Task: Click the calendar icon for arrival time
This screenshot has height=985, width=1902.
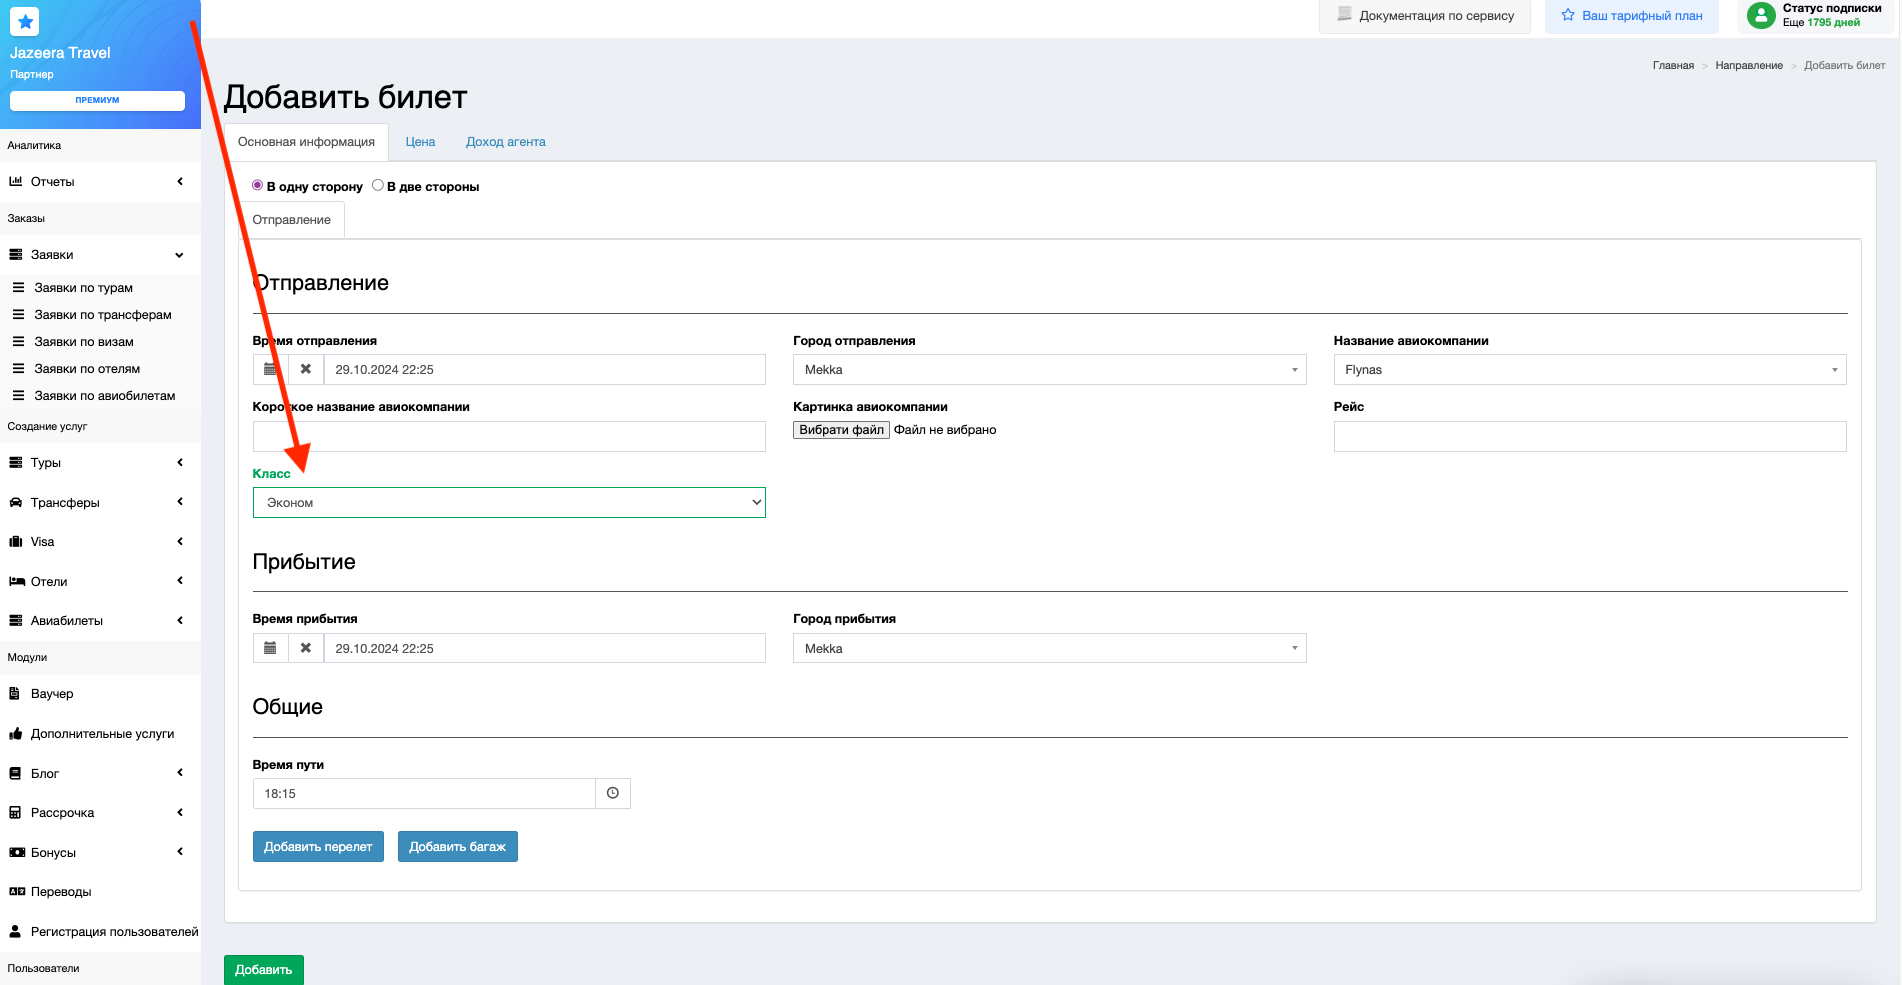Action: point(270,649)
